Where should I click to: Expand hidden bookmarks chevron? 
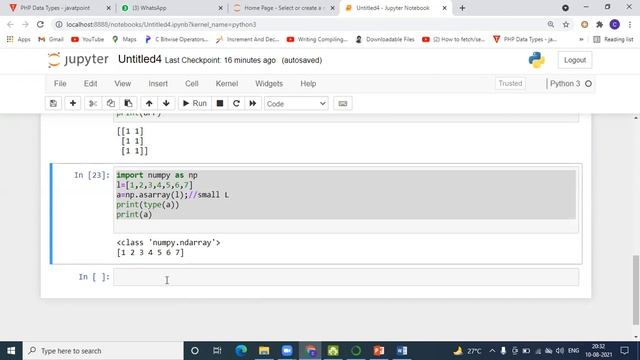coord(581,39)
